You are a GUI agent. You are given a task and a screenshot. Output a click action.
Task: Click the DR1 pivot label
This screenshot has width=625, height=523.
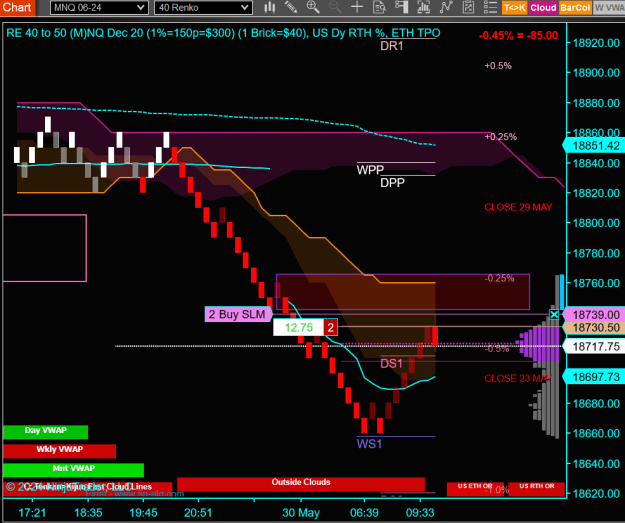pos(392,46)
